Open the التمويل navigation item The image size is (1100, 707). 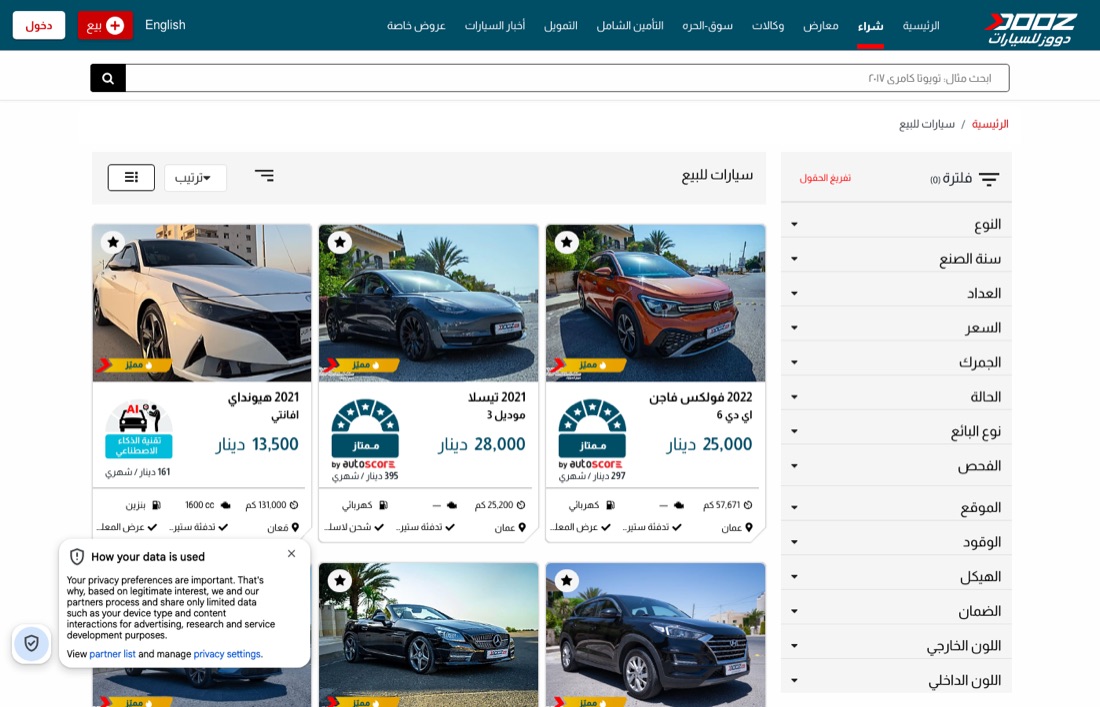(x=561, y=26)
